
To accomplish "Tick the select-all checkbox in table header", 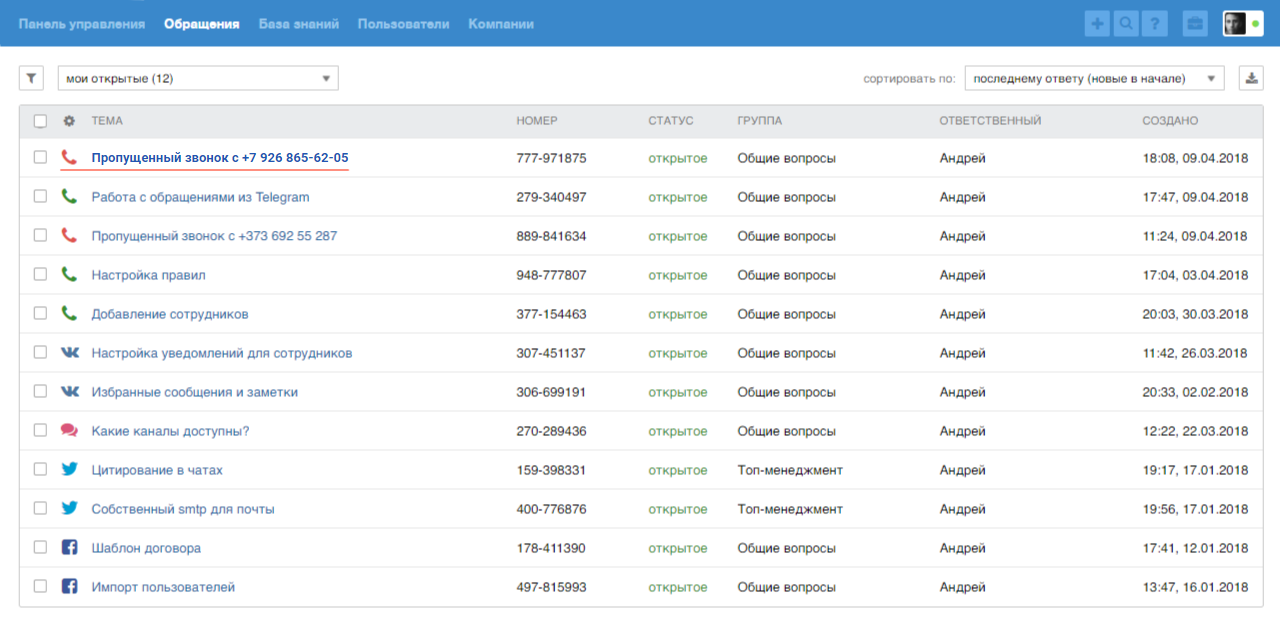I will (40, 121).
